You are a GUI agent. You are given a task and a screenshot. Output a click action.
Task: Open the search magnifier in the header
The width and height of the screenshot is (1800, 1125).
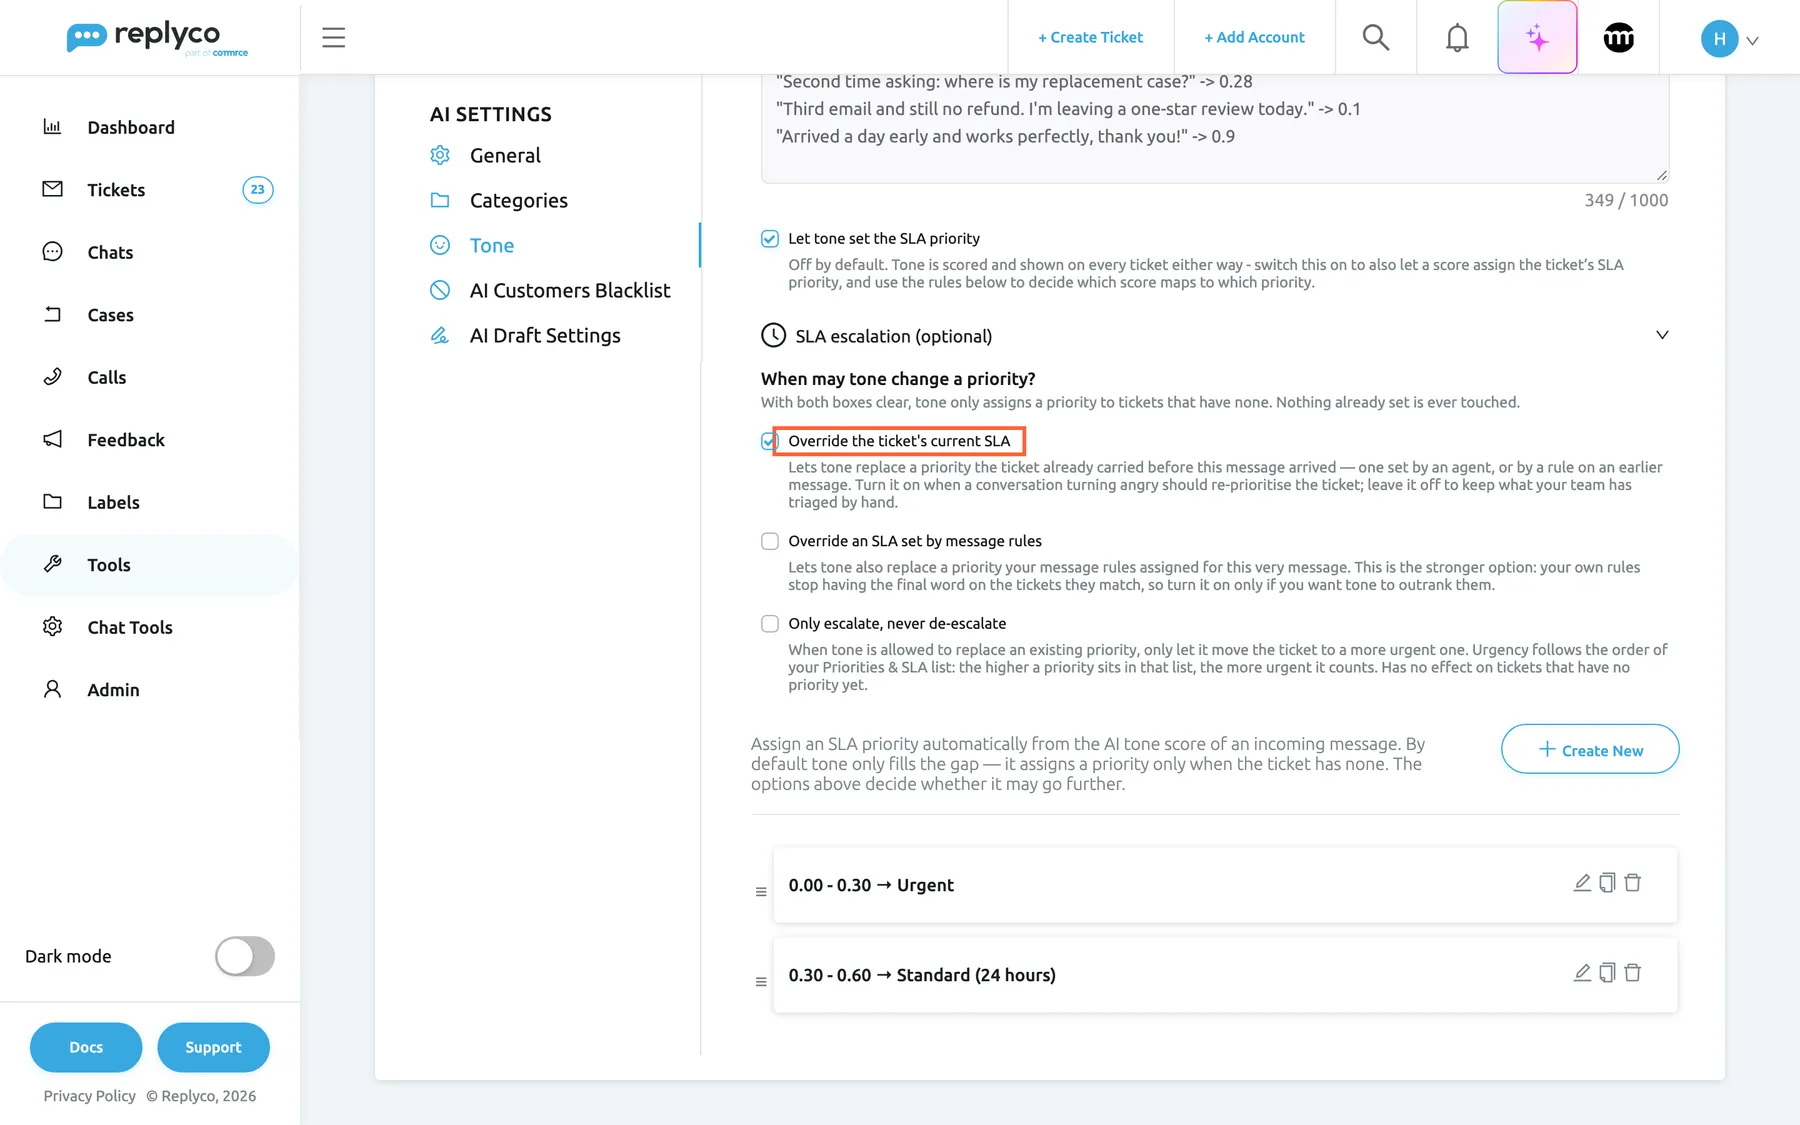[x=1376, y=37]
